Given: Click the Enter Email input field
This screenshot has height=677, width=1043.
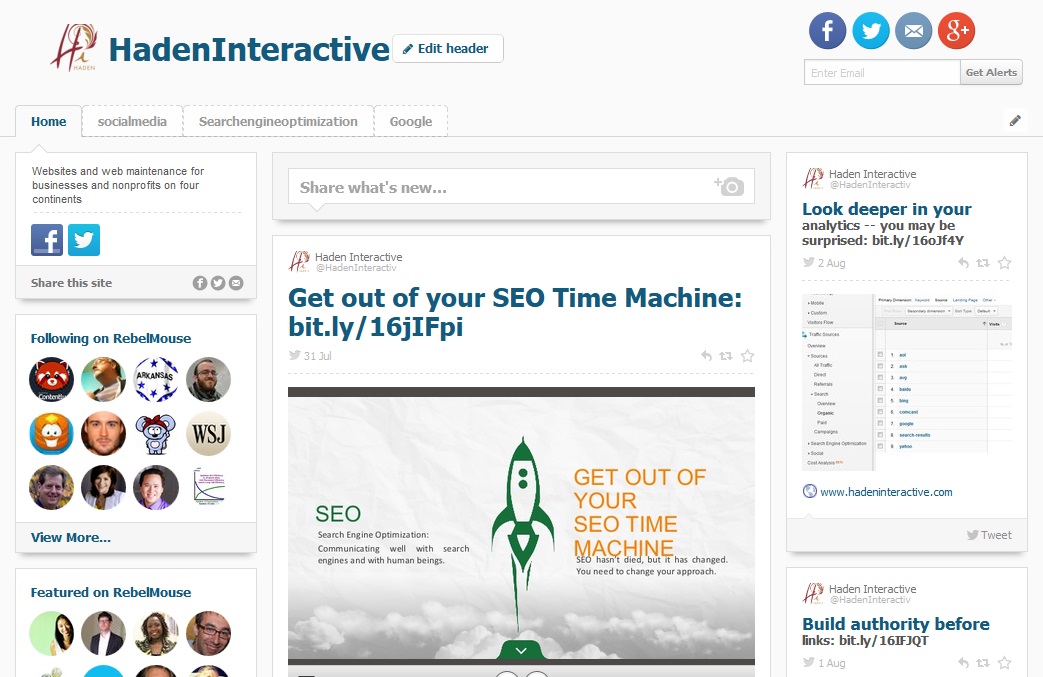Looking at the screenshot, I should click(x=882, y=72).
